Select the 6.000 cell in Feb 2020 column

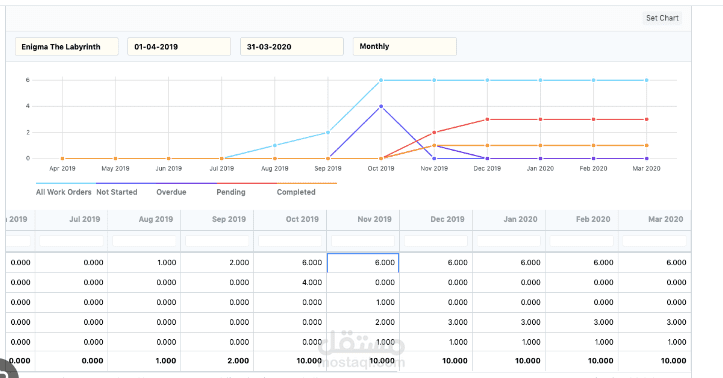pos(581,262)
